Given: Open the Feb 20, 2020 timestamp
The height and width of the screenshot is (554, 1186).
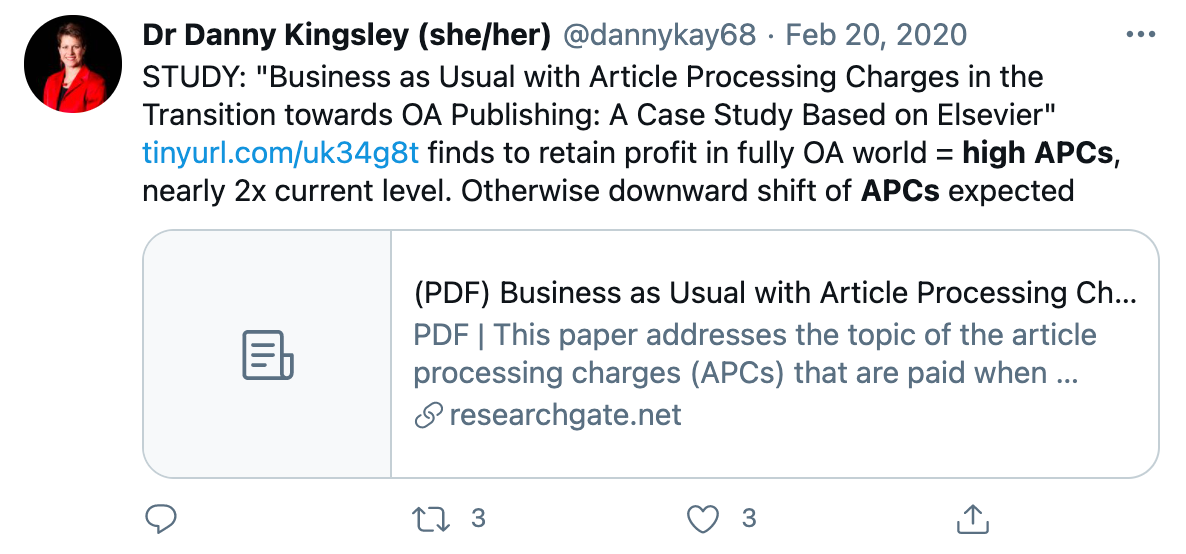Looking at the screenshot, I should pos(876,35).
